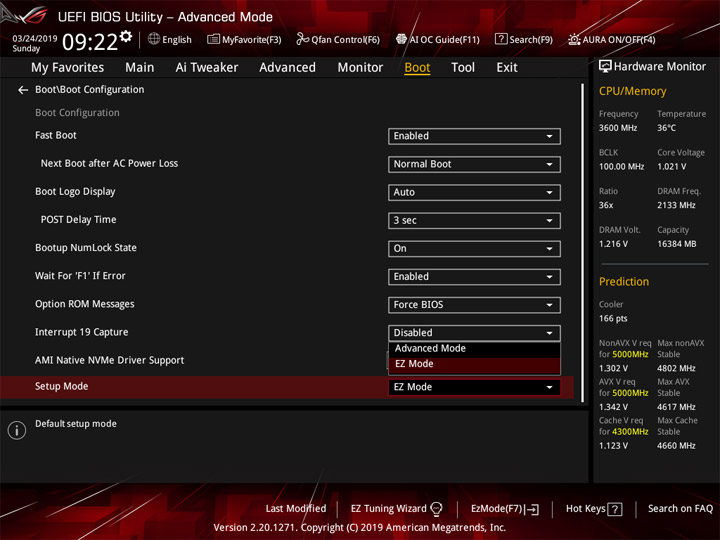
Task: Collapse the Setup Mode dropdown
Action: [x=474, y=387]
